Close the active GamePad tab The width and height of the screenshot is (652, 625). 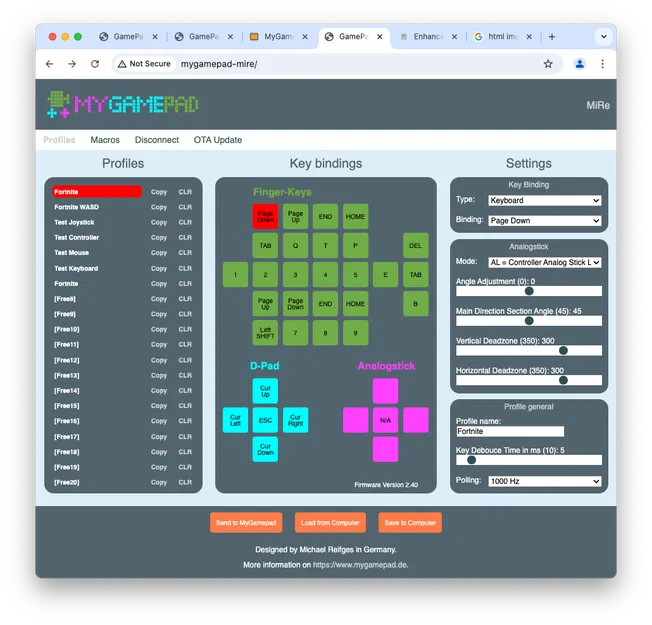(x=380, y=37)
